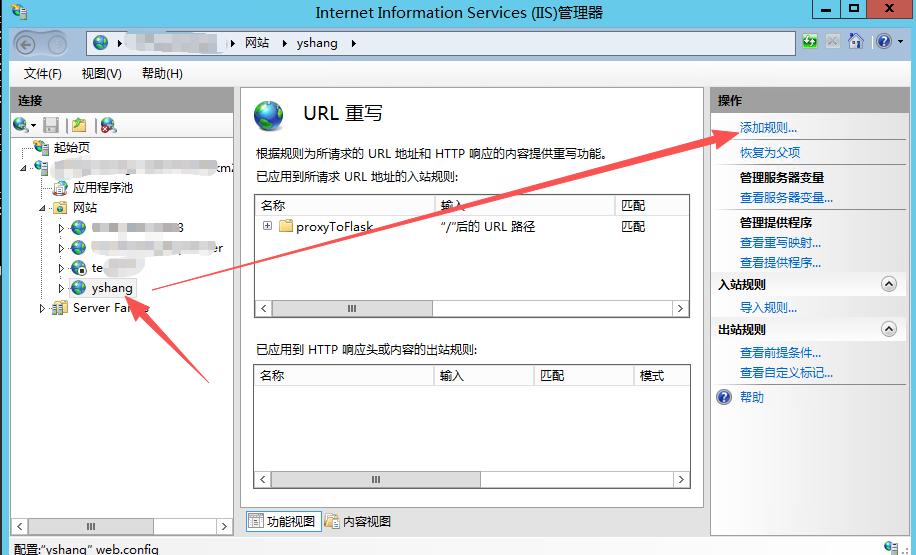Open the 文件(F) menu
The image size is (916, 555).
coord(43,73)
